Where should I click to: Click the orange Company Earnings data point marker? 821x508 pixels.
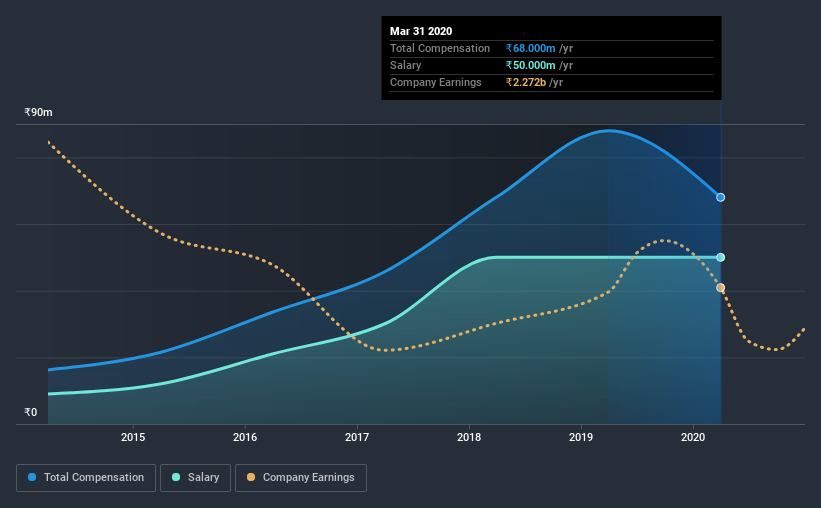[720, 288]
